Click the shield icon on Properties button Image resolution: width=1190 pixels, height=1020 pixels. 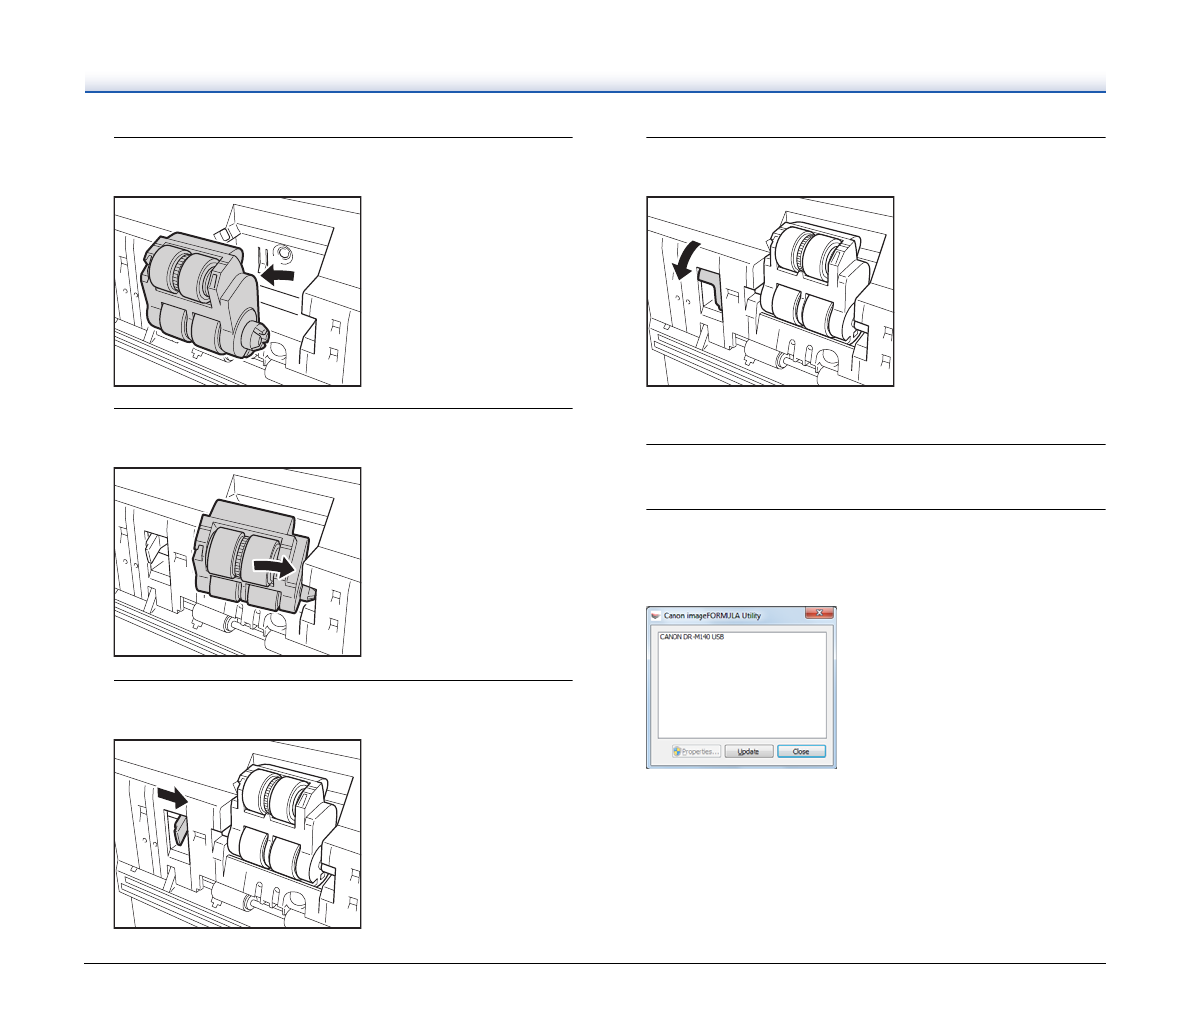[x=677, y=751]
